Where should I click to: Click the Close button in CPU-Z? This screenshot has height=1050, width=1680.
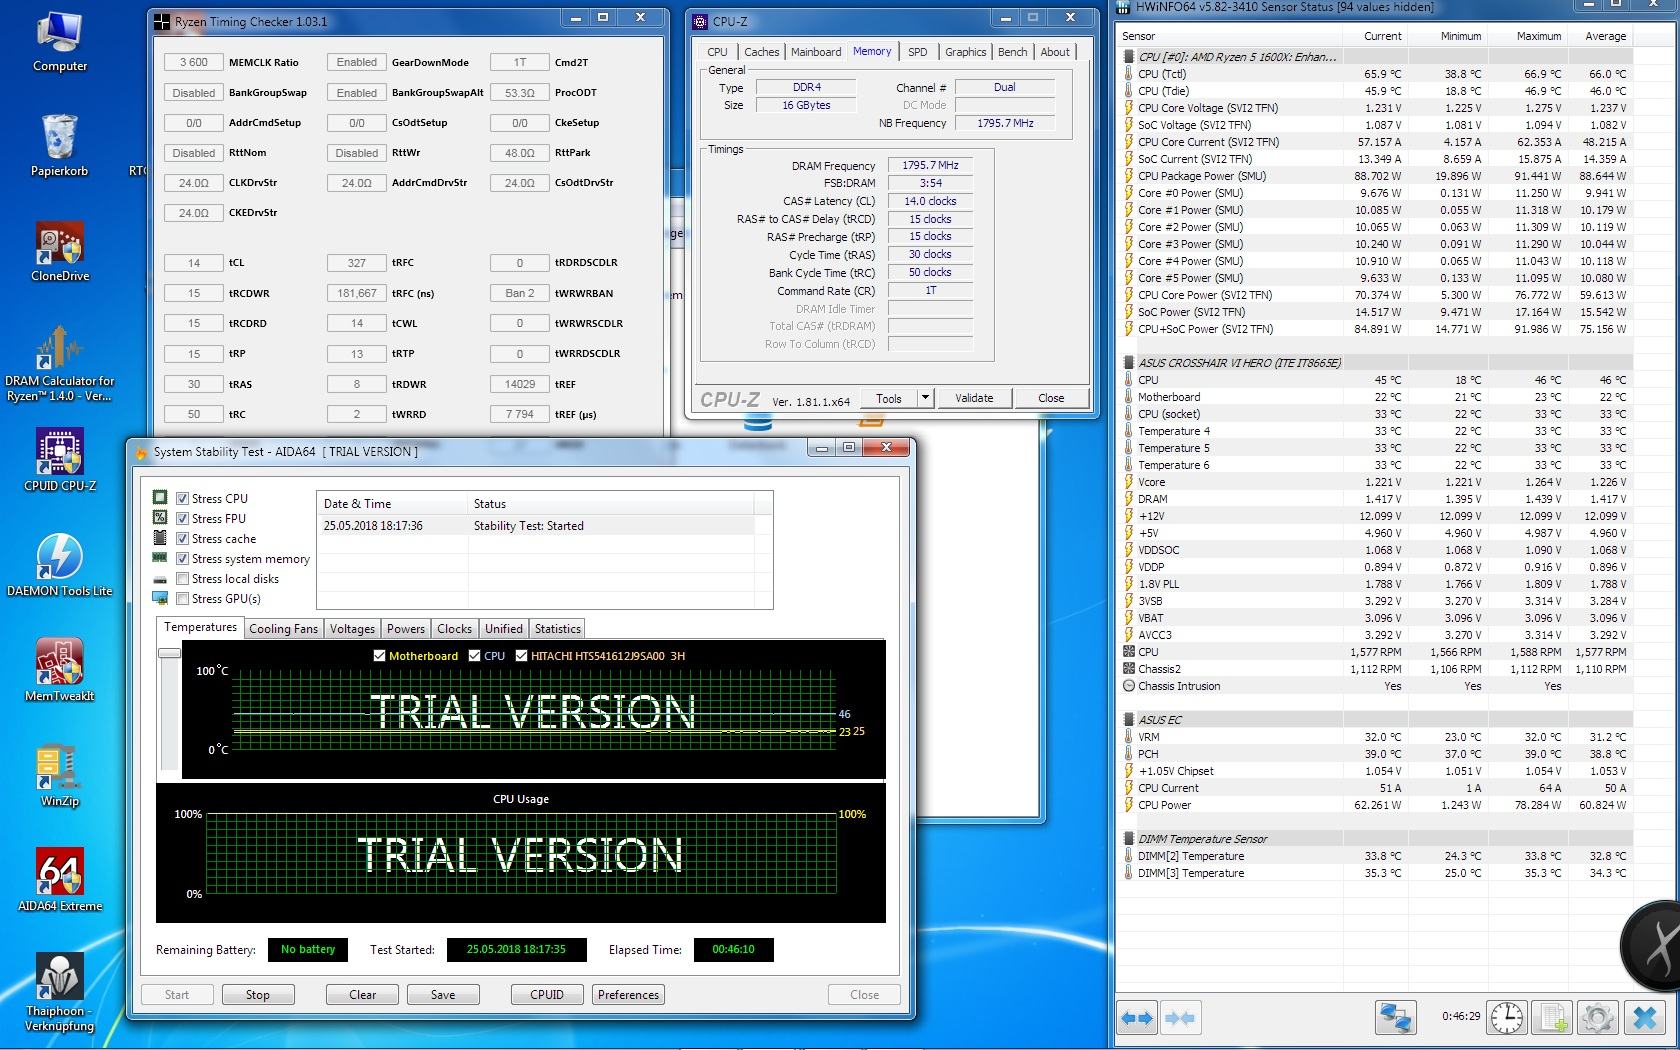(x=1051, y=398)
